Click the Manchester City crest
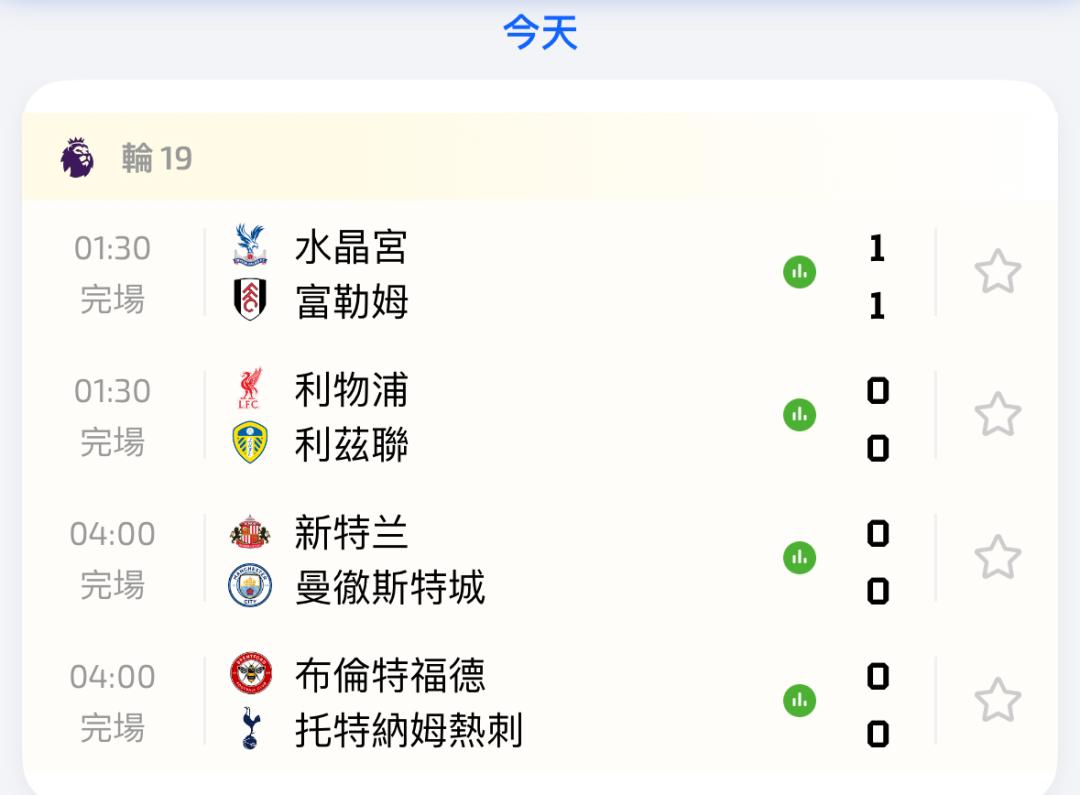Viewport: 1080px width, 795px height. pos(250,586)
